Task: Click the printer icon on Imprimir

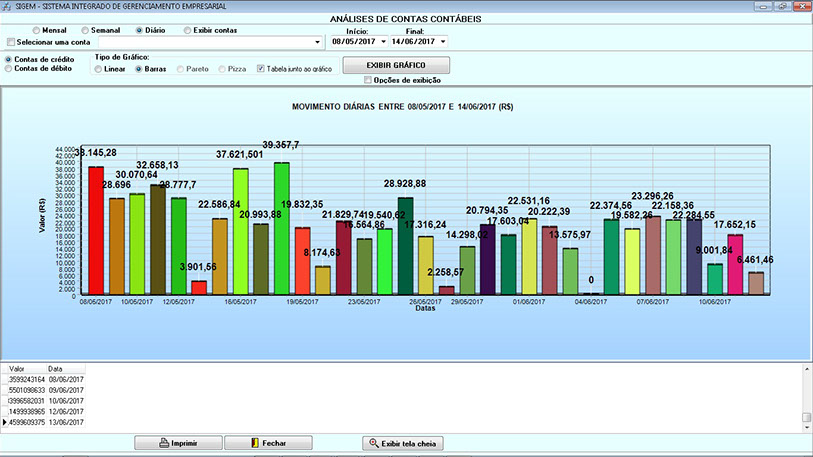Action: coord(164,442)
